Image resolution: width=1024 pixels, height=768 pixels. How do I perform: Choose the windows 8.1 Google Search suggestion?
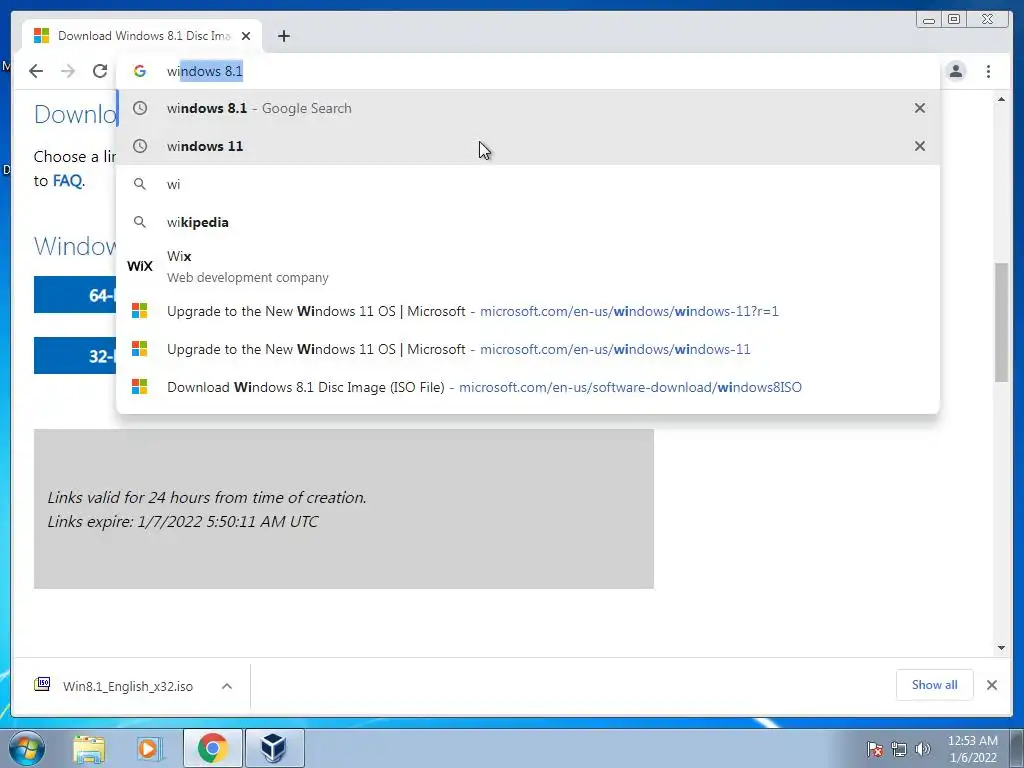[x=528, y=108]
